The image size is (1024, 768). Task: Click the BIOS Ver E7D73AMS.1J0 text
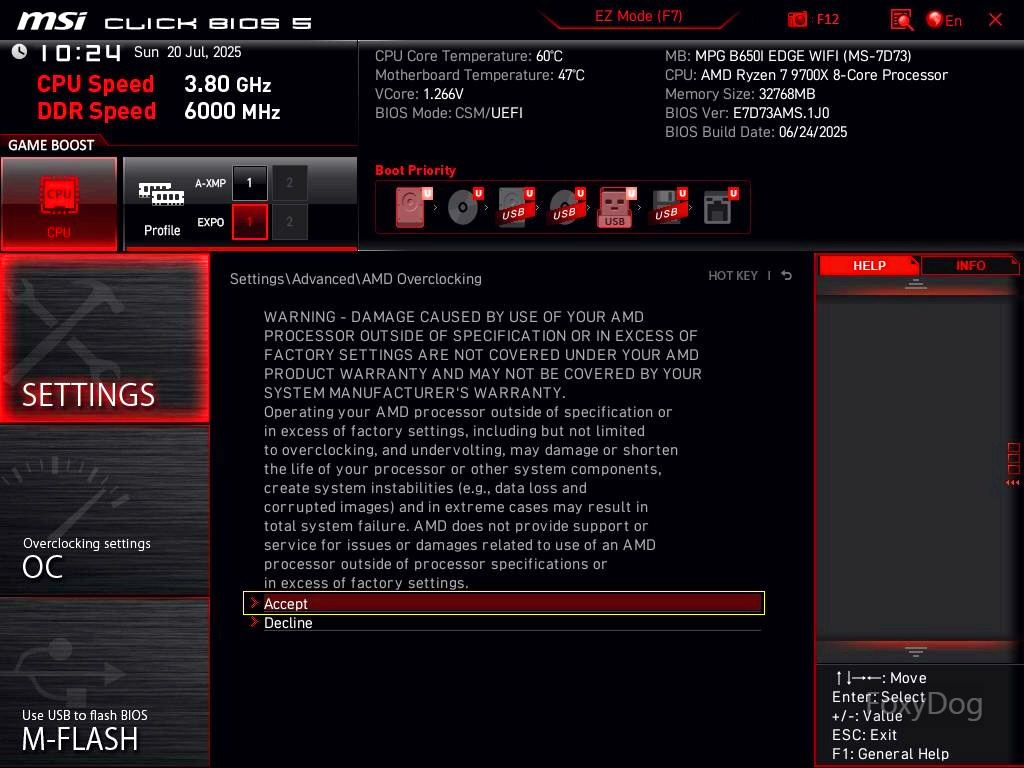(747, 113)
